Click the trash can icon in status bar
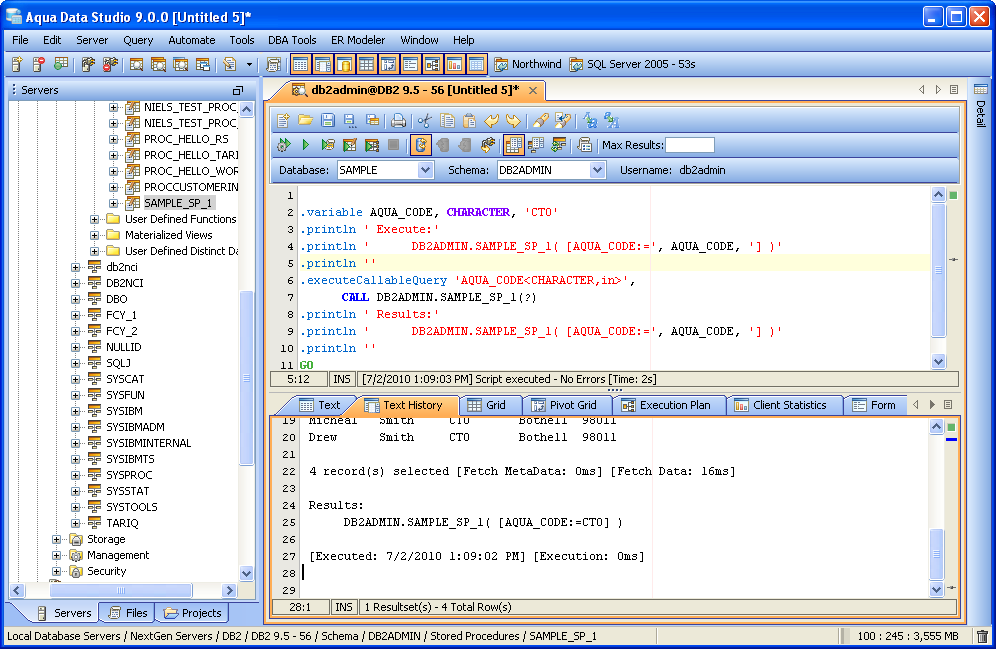This screenshot has width=996, height=649. click(x=982, y=636)
